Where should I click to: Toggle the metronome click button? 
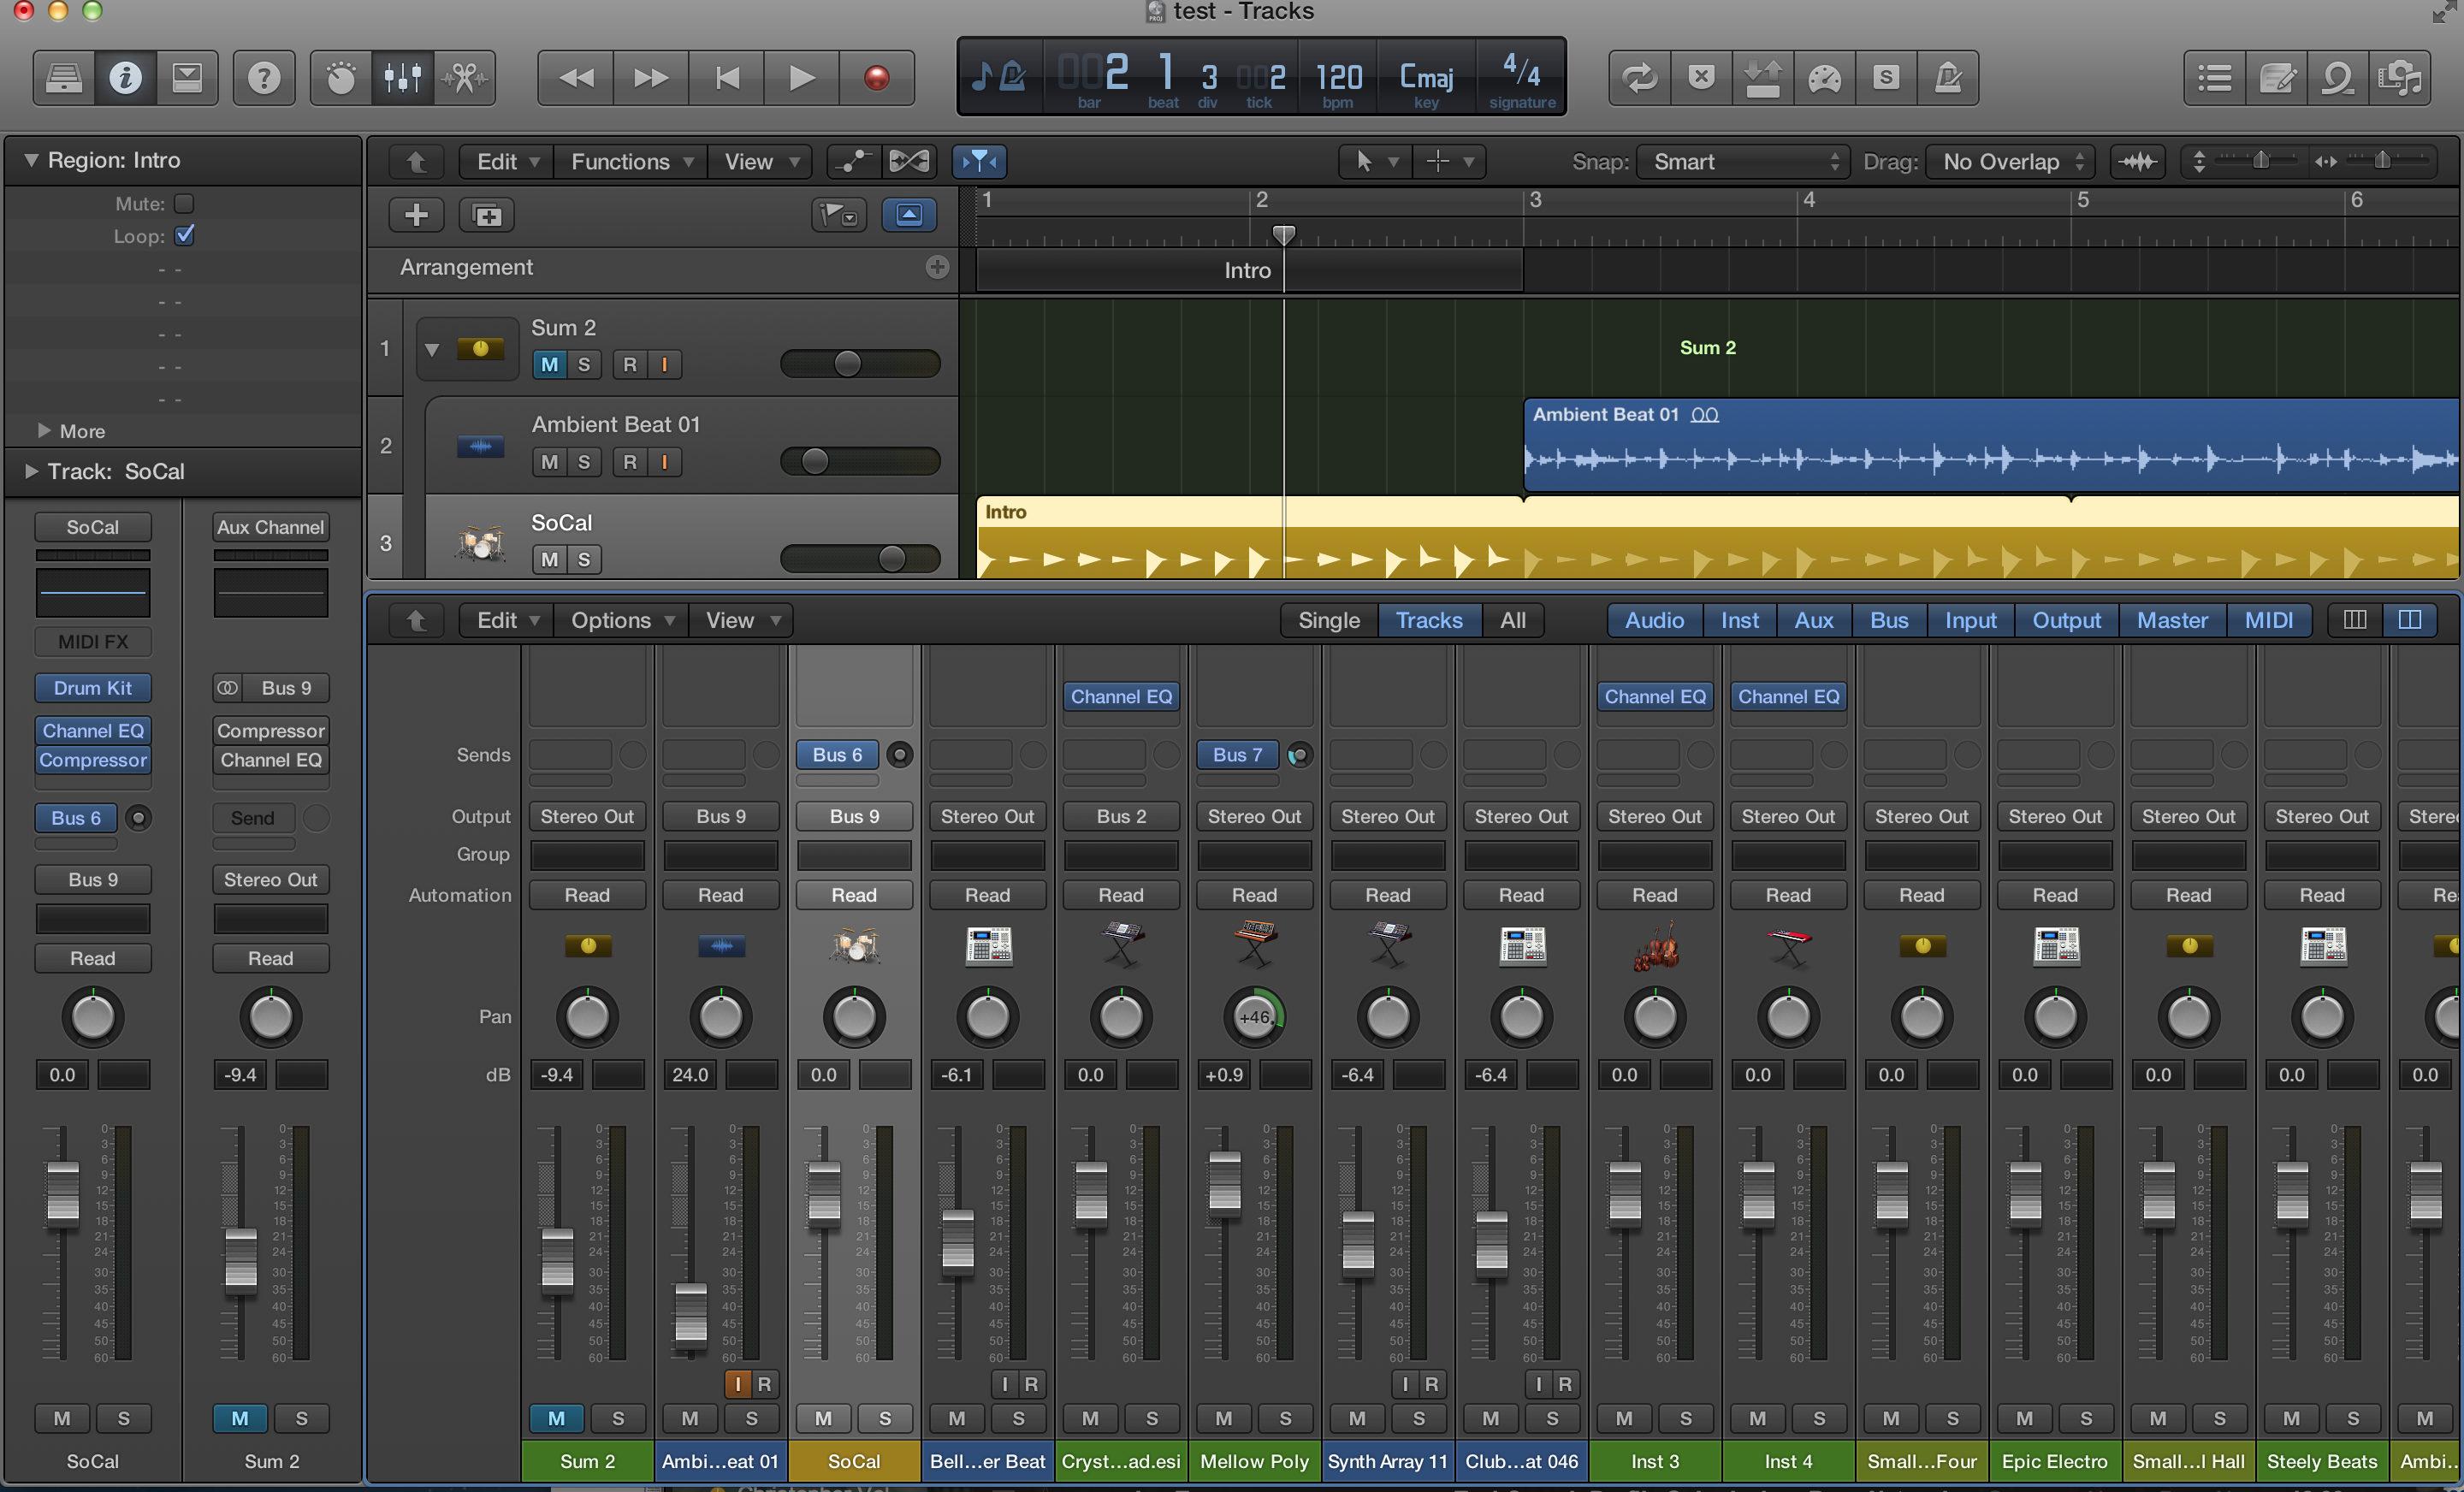coord(1948,77)
